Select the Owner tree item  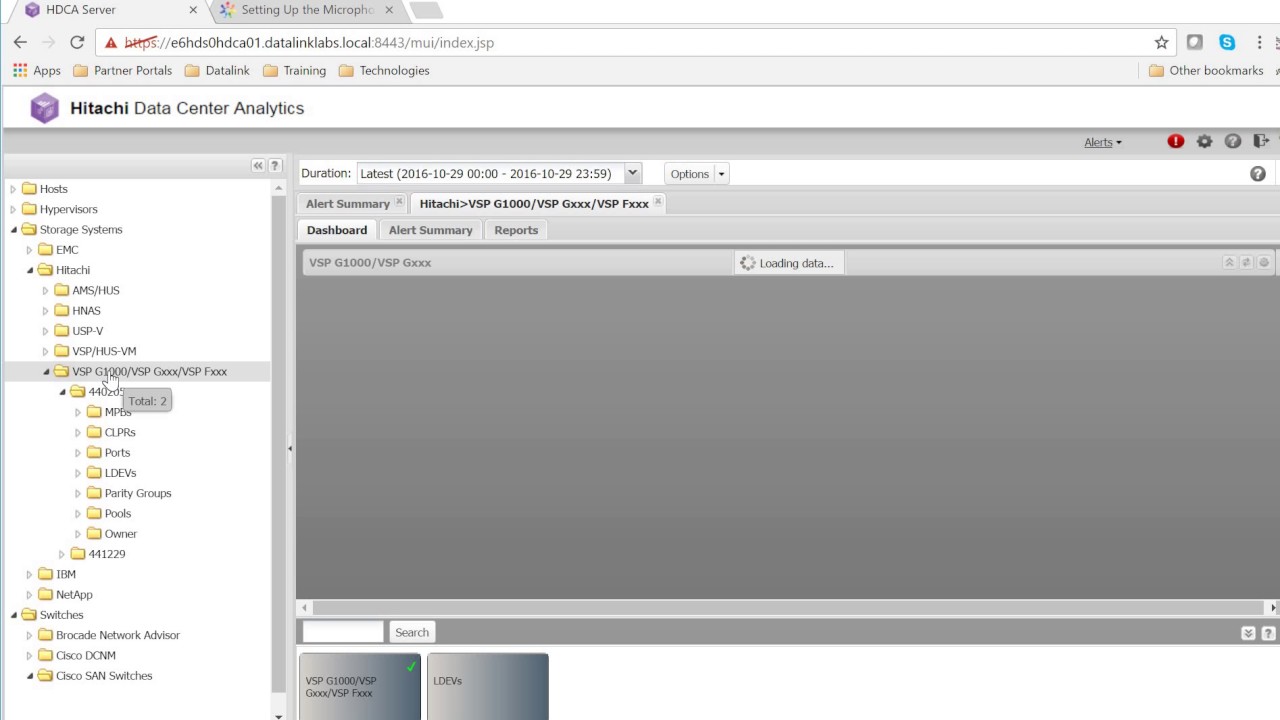[120, 534]
